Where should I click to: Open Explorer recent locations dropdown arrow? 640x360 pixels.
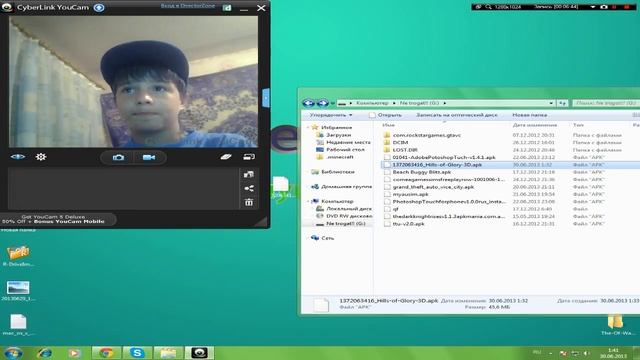coord(333,103)
